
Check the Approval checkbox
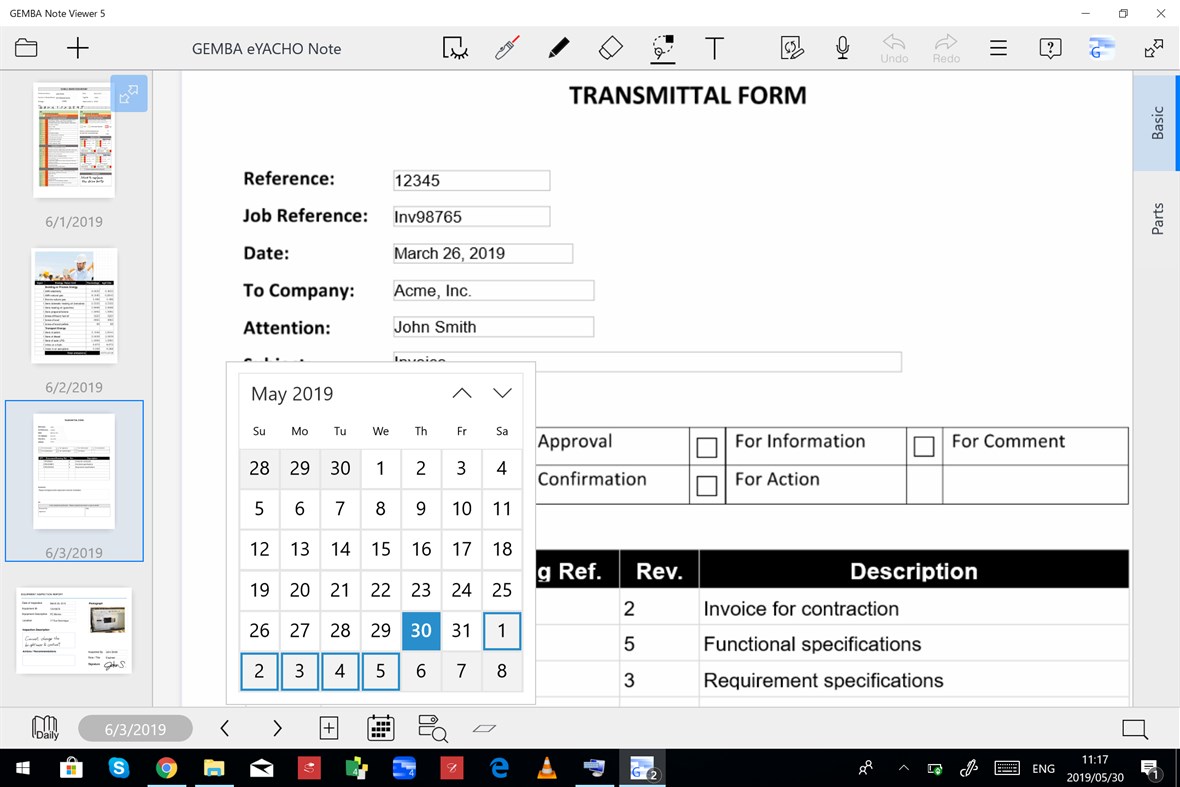[708, 446]
